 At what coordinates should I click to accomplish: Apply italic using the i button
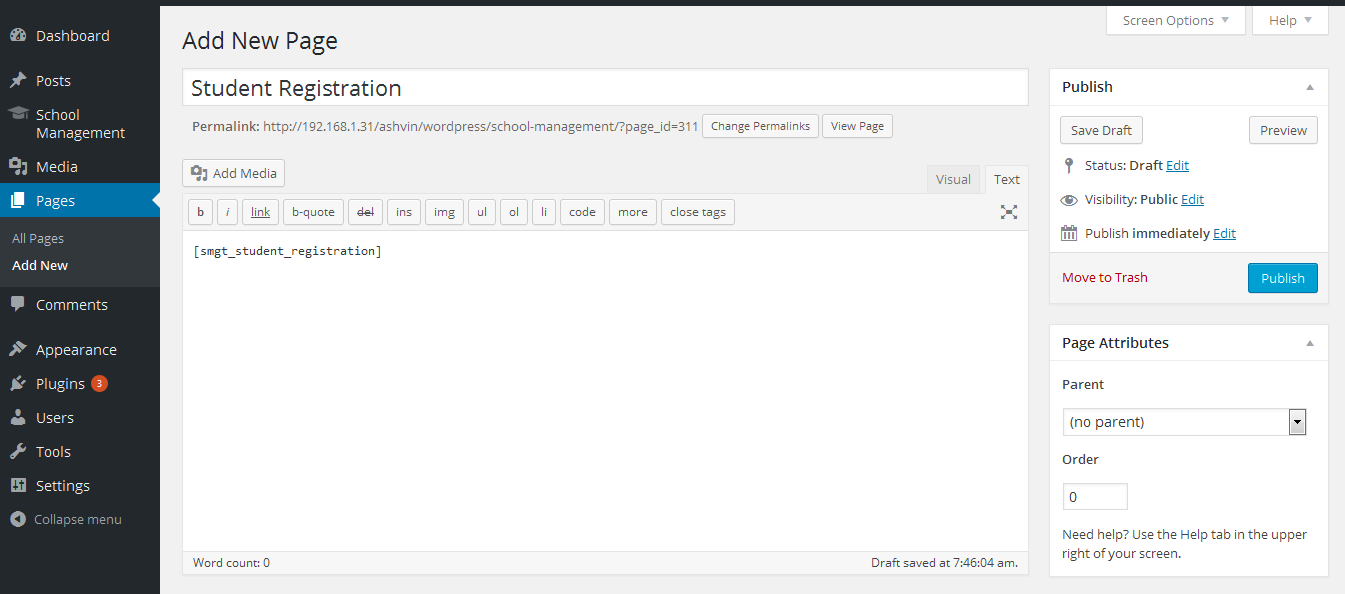(x=227, y=211)
